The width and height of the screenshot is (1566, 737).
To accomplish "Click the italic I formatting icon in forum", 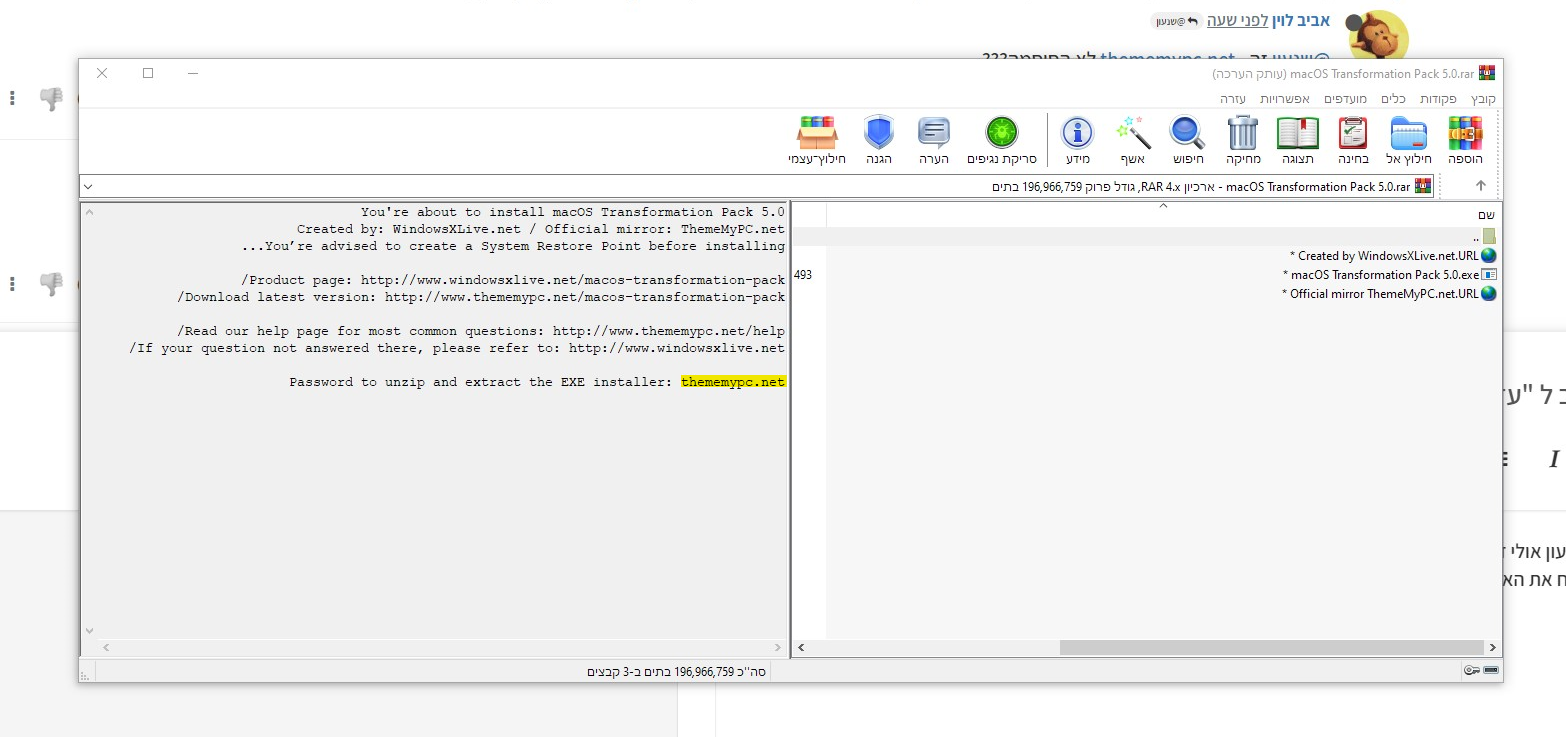I will point(1554,459).
